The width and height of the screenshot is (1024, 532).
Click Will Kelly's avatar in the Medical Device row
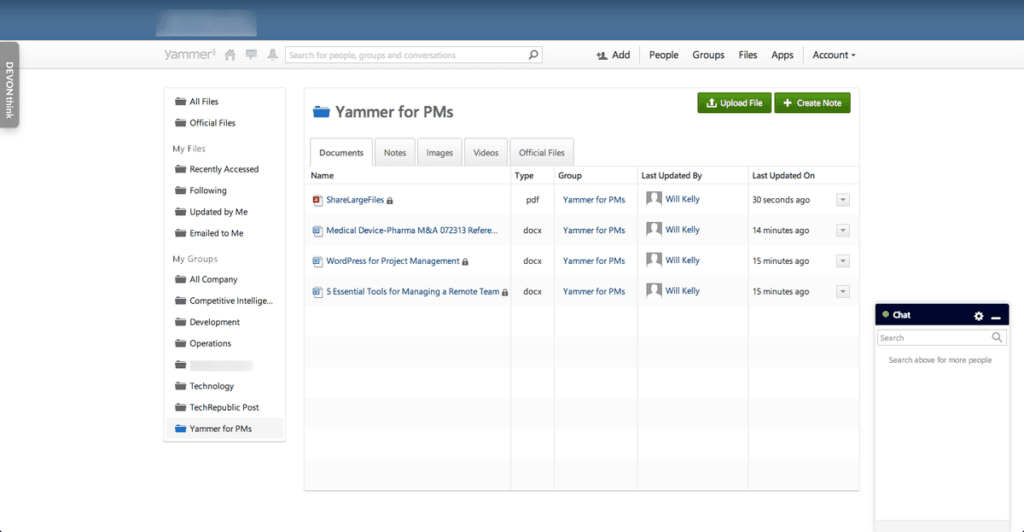tap(654, 230)
